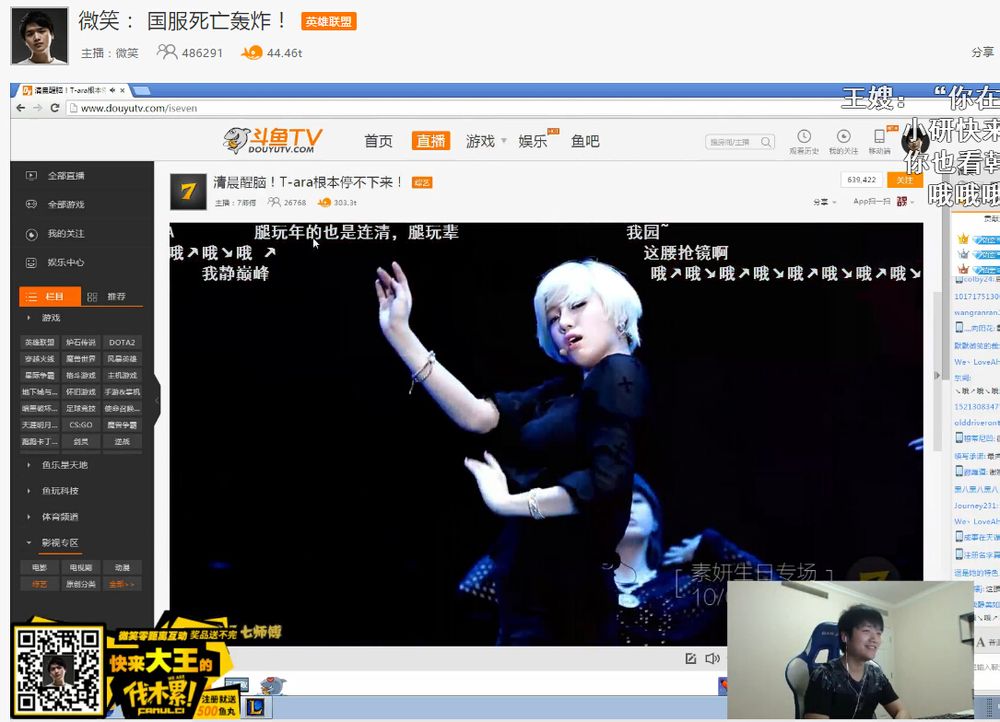Go to 首页 in navigation
This screenshot has height=722, width=1000.
[x=378, y=141]
